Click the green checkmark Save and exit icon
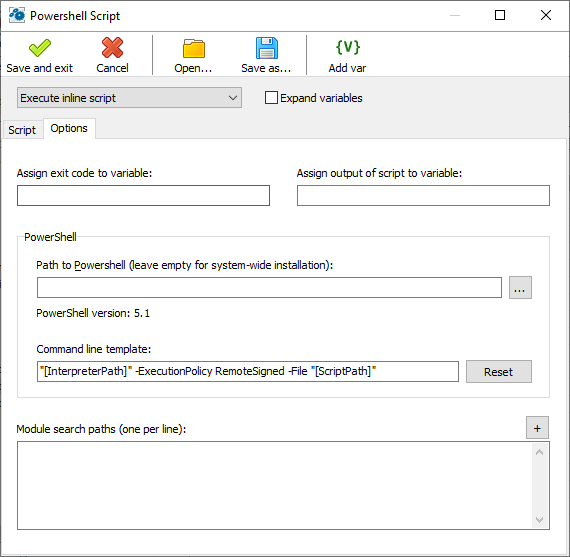 (x=40, y=48)
